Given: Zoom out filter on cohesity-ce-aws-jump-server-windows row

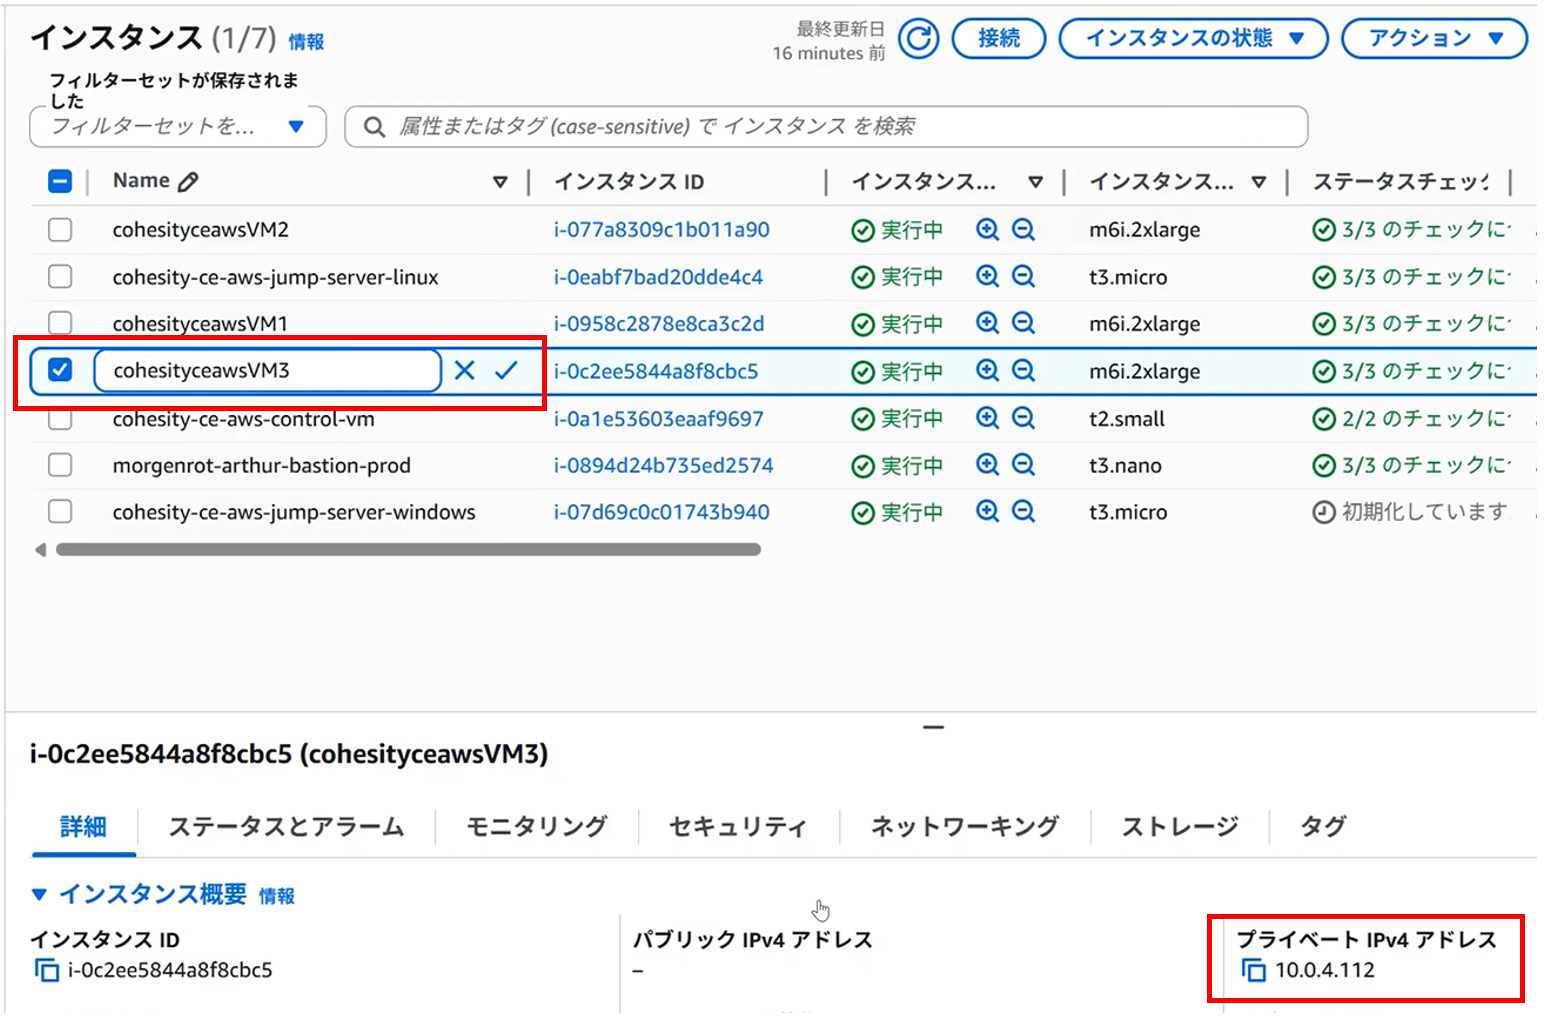Looking at the screenshot, I should pos(1023,512).
